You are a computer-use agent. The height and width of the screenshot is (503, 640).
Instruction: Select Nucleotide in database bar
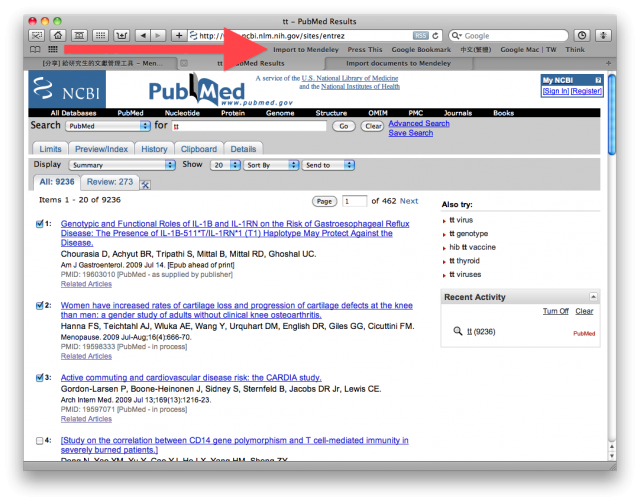182,113
